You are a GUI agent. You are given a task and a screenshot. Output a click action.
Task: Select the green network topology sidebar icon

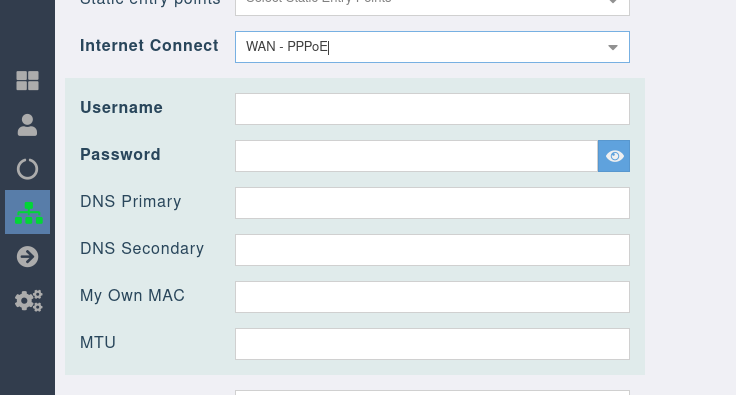tap(28, 212)
